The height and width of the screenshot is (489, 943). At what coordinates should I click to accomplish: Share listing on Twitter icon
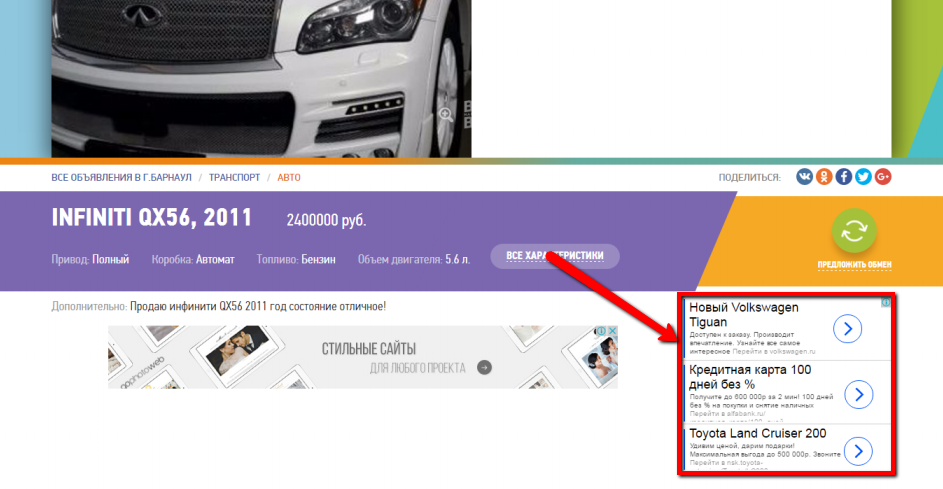click(863, 176)
